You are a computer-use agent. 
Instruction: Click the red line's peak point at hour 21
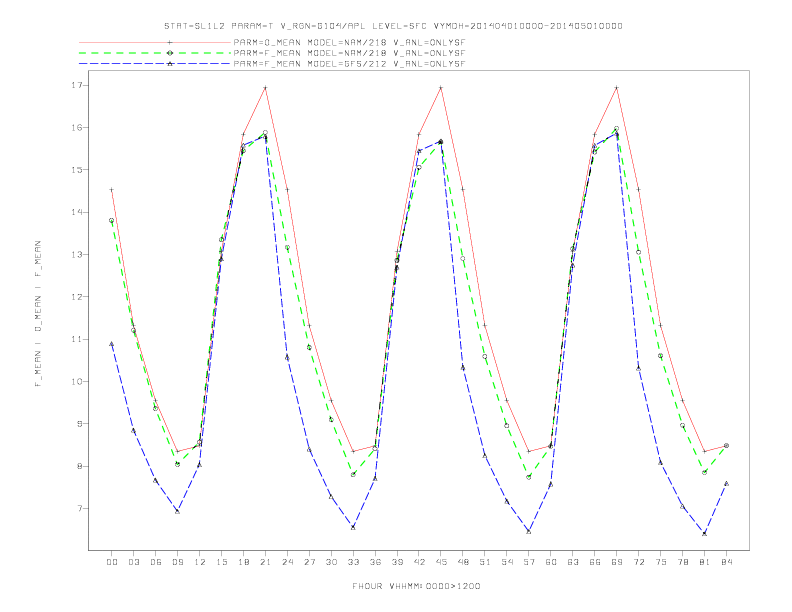tap(265, 88)
